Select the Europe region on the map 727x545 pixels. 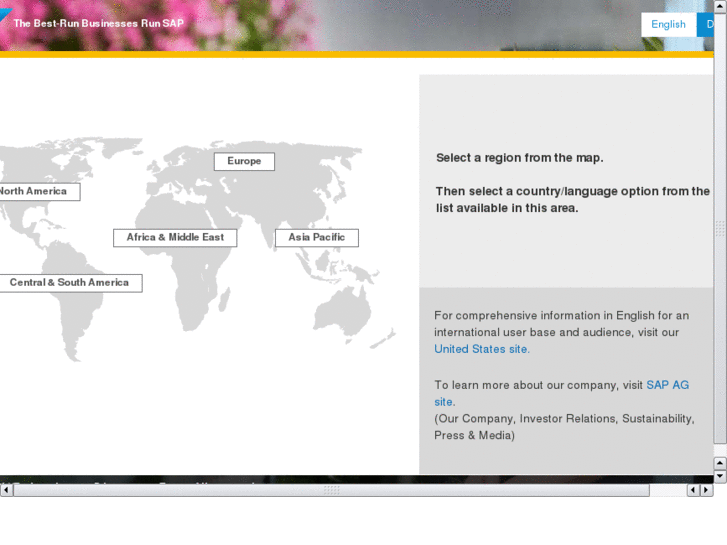244,161
